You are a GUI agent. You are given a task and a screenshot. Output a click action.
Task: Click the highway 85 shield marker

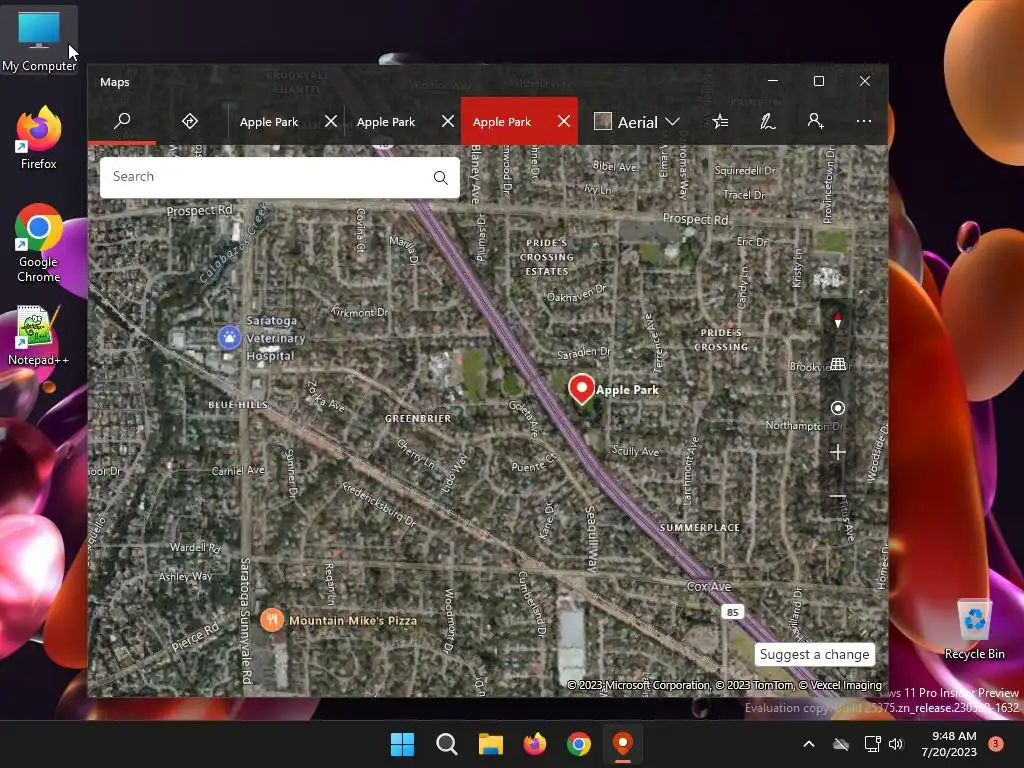pyautogui.click(x=733, y=612)
